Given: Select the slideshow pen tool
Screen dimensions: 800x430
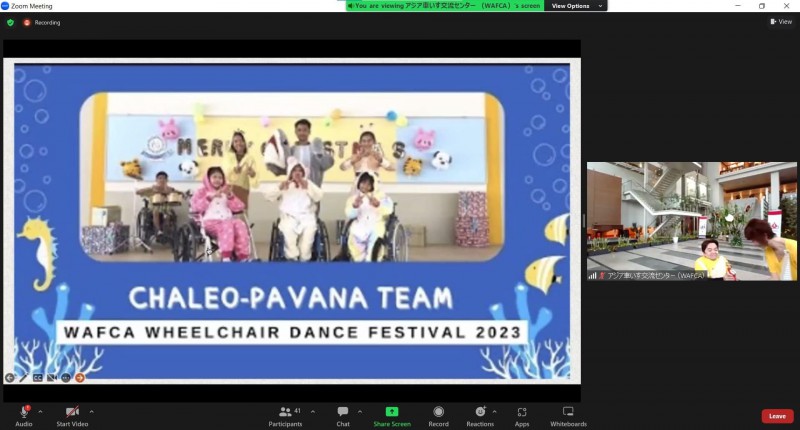Looking at the screenshot, I should pos(23,377).
